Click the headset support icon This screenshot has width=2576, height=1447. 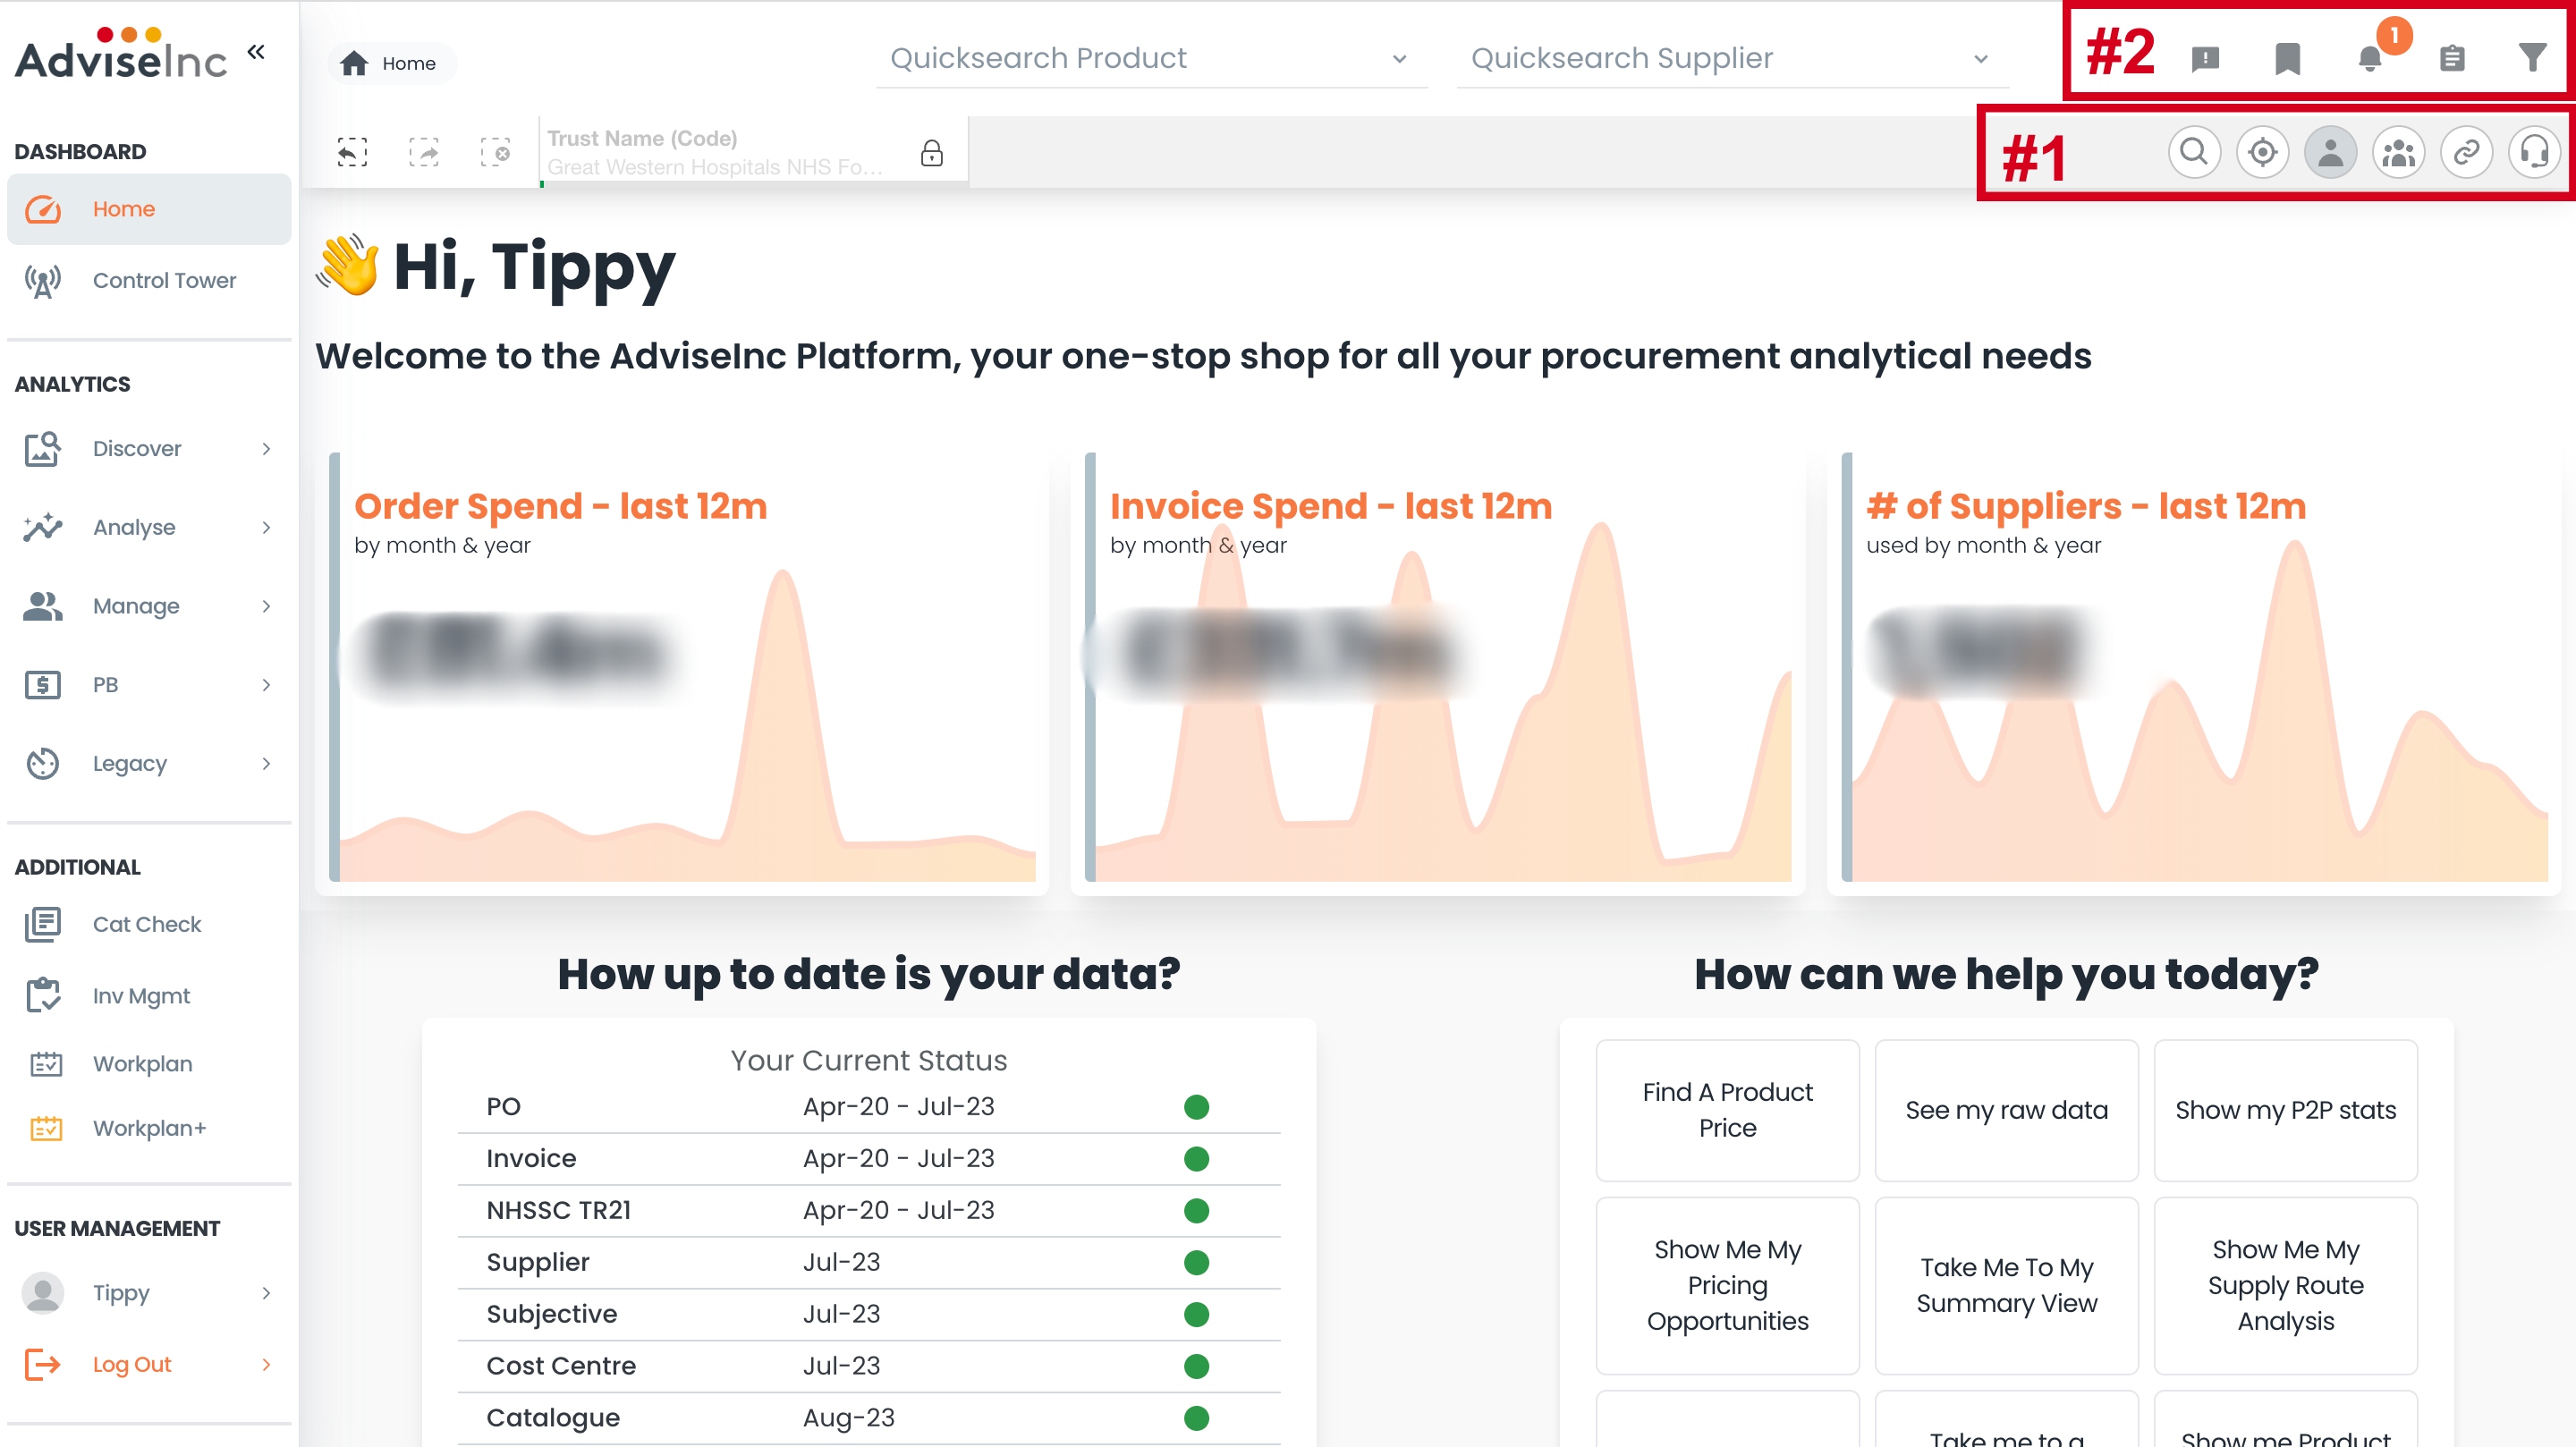tap(2534, 152)
